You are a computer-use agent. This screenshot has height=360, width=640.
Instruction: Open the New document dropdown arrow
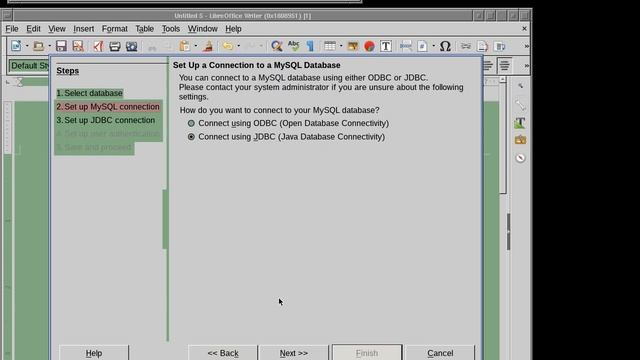(x=27, y=46)
